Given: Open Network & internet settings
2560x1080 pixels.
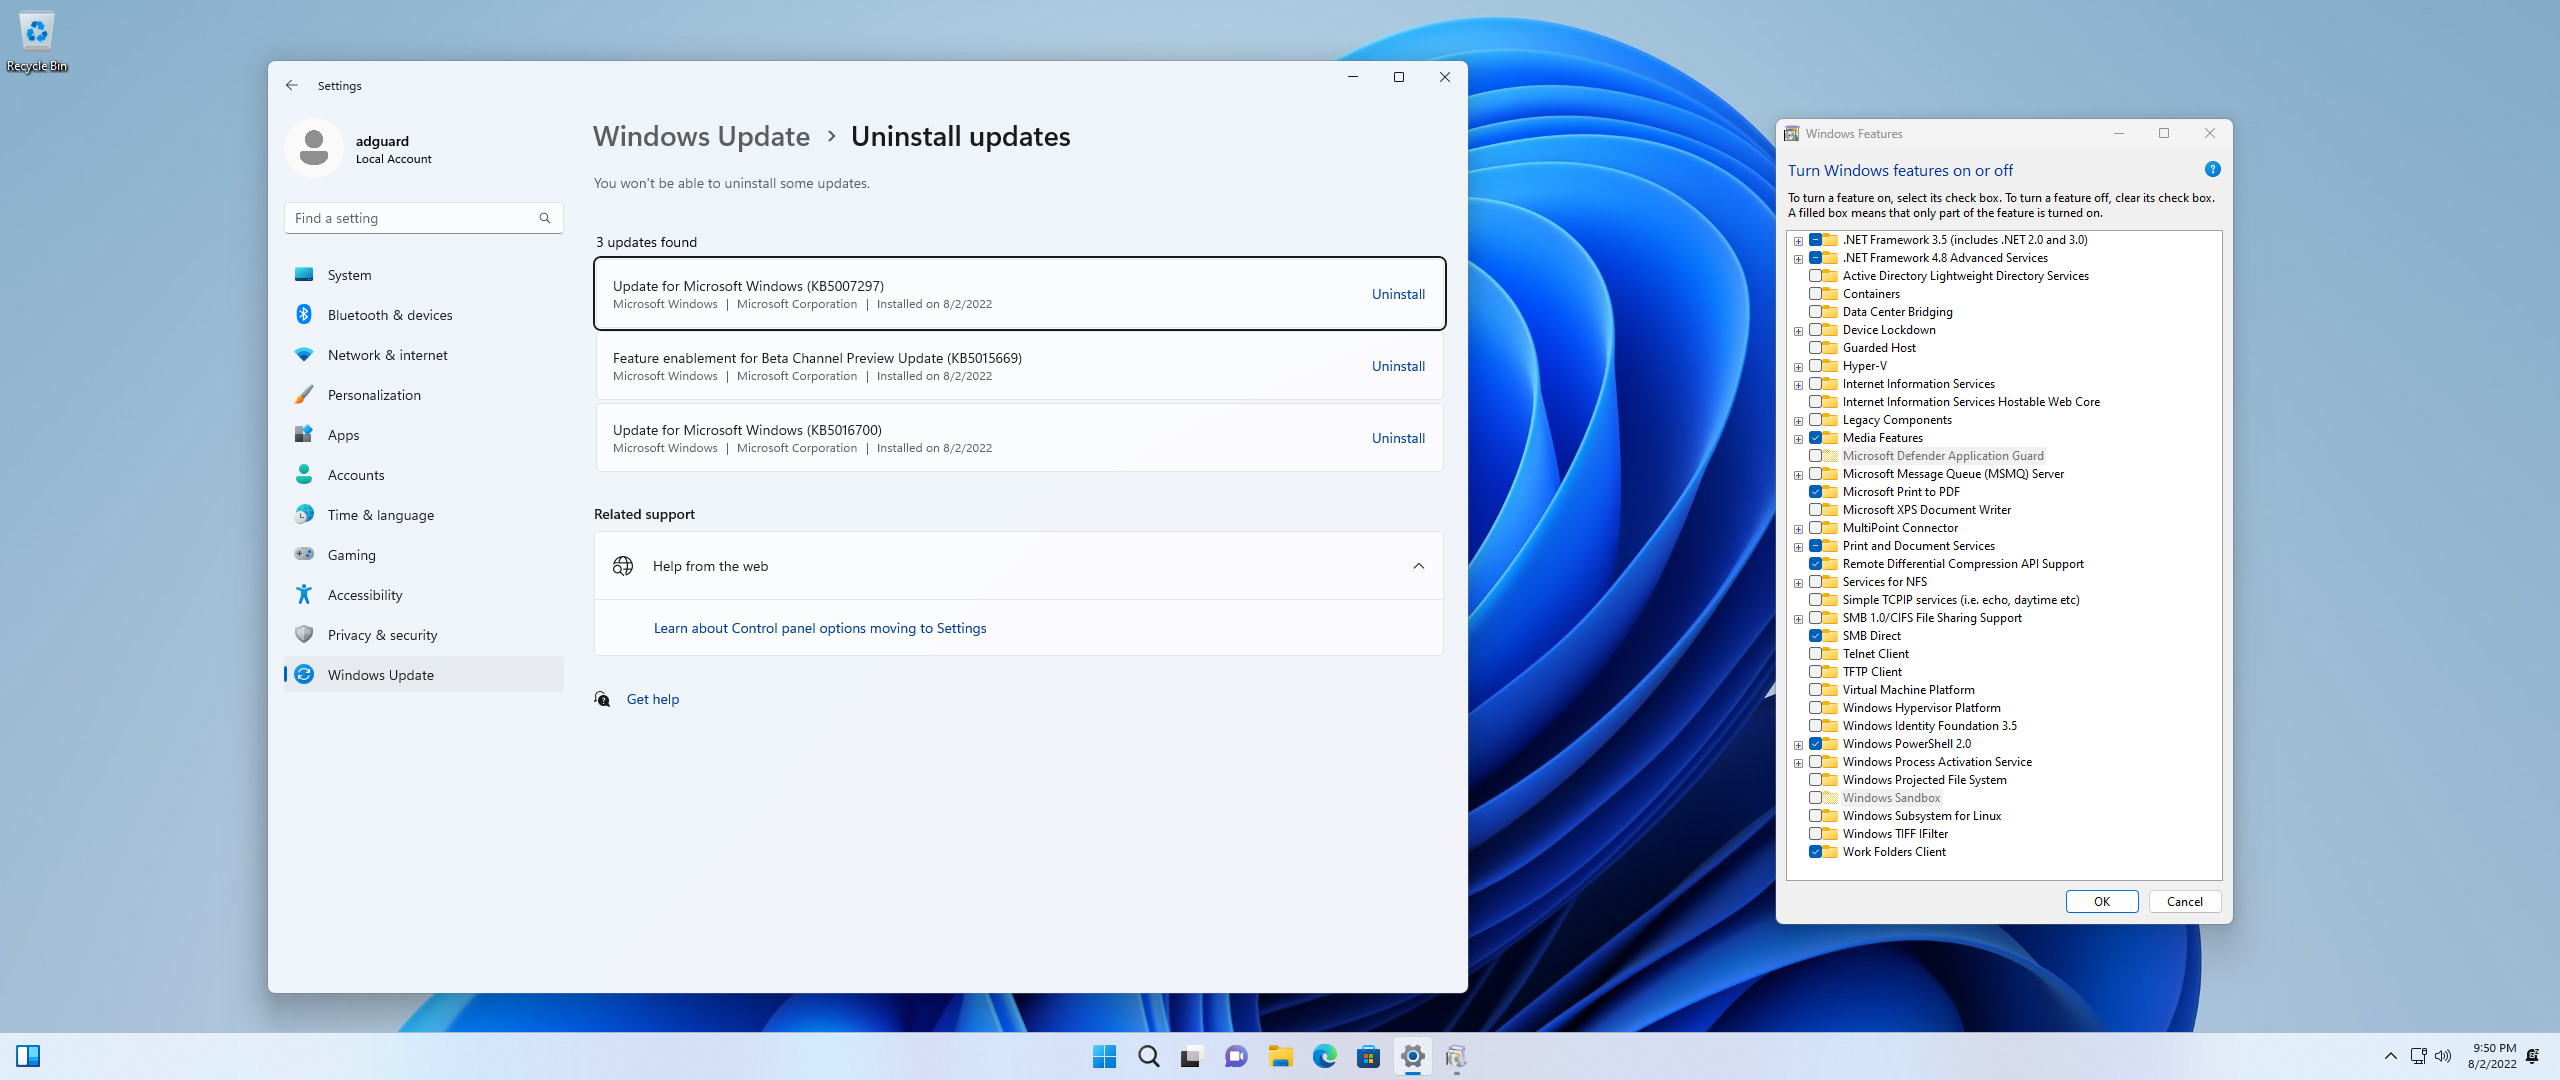Looking at the screenshot, I should [424, 355].
